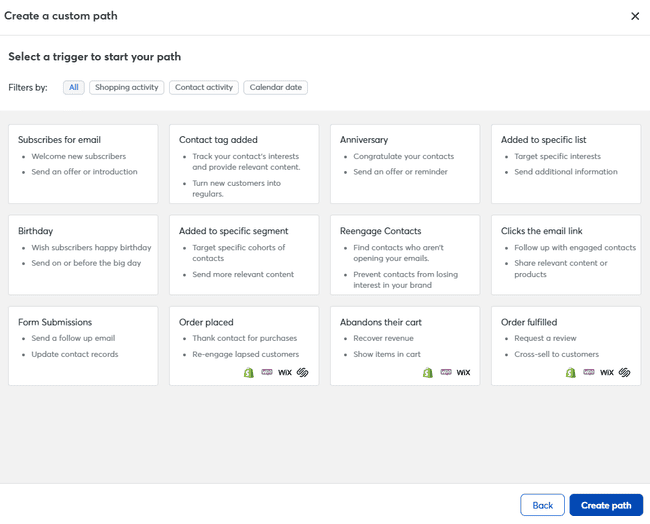Pick the Reengage Contacts trigger
The width and height of the screenshot is (650, 524).
[x=405, y=255]
